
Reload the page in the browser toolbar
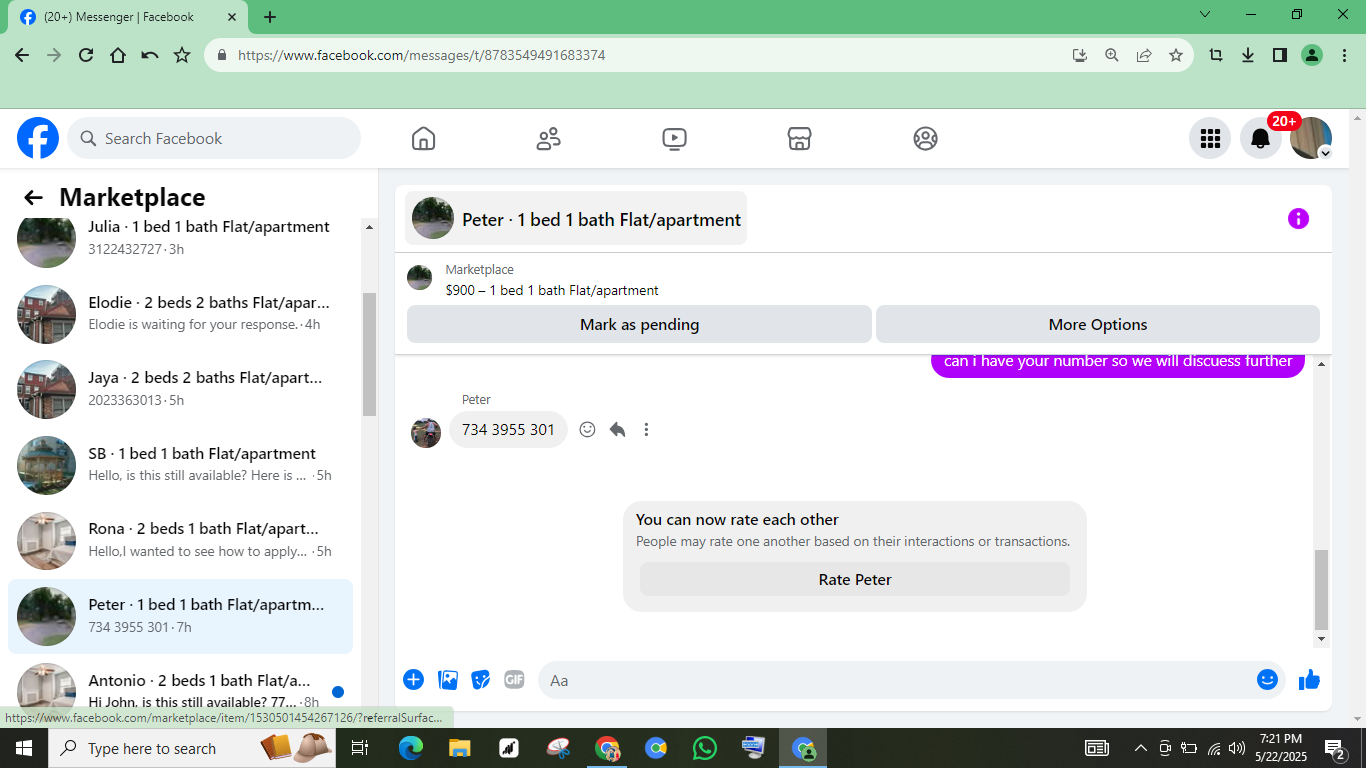coord(86,56)
